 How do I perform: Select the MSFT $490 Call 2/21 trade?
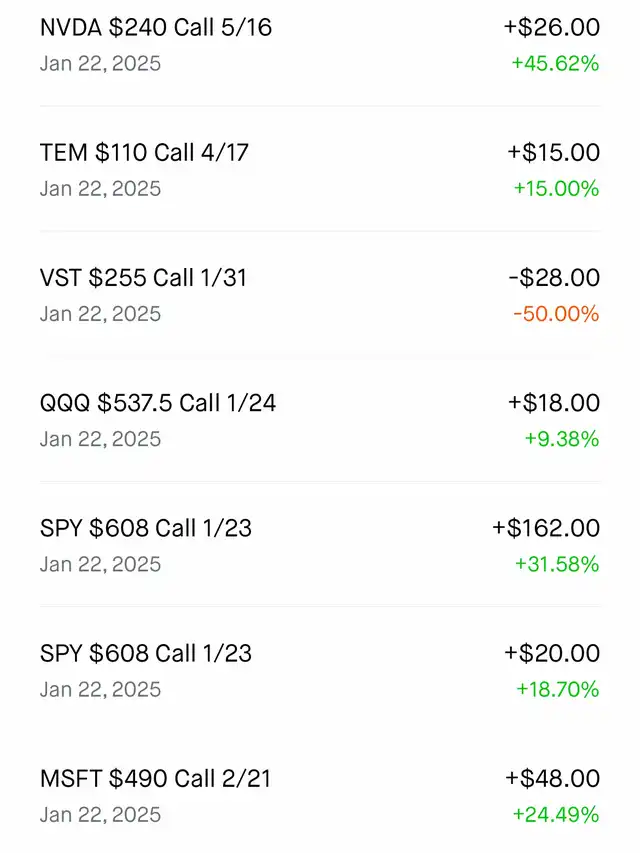click(x=155, y=778)
